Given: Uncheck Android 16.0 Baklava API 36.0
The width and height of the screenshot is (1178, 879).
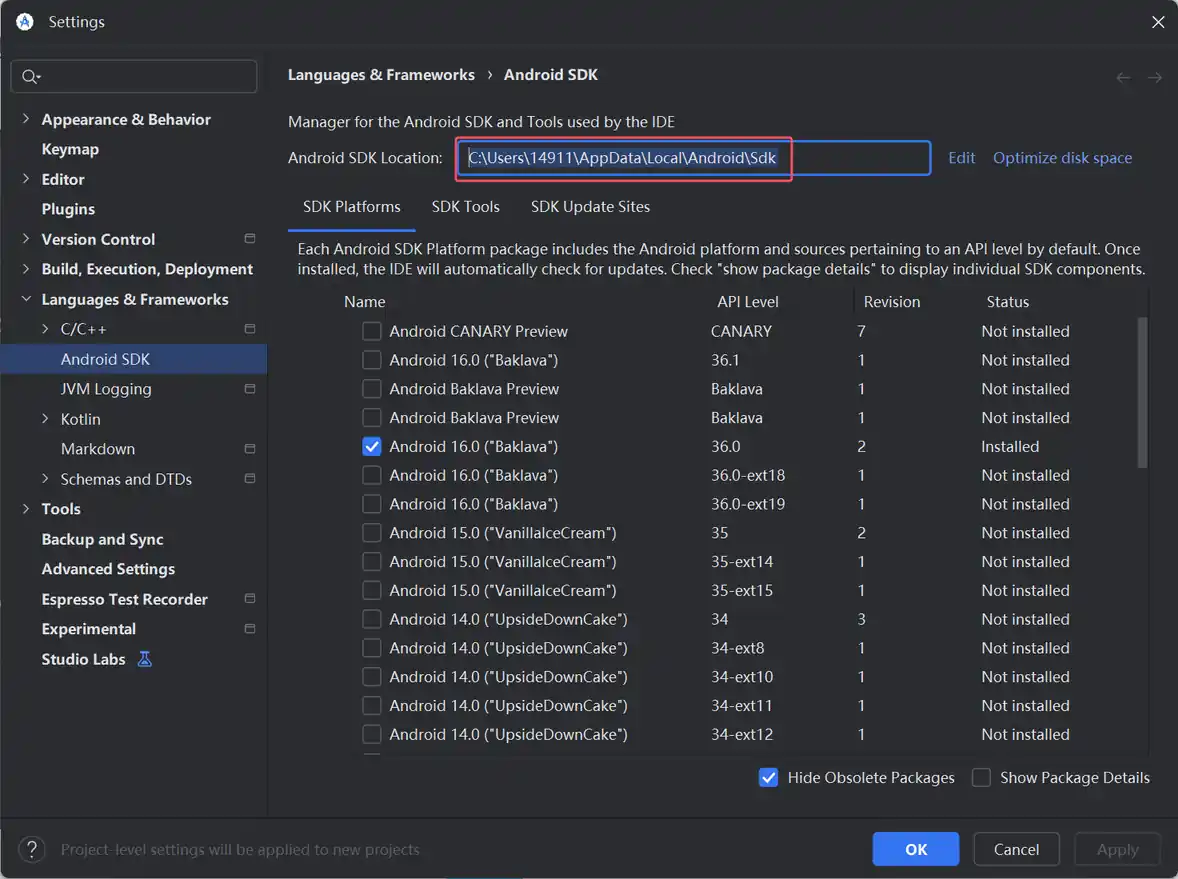Looking at the screenshot, I should [372, 447].
